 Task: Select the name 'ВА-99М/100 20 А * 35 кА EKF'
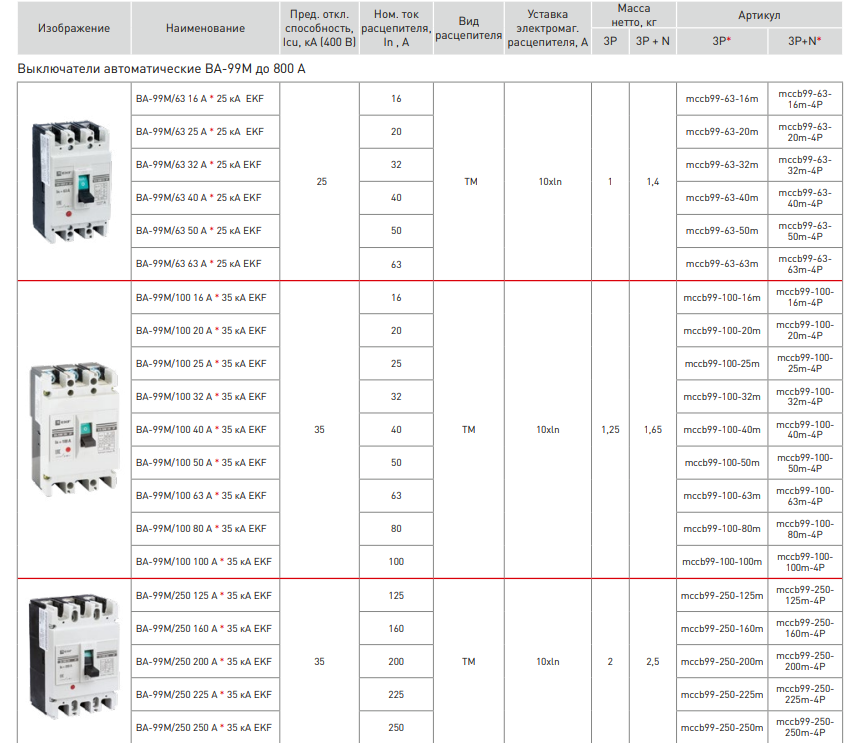[201, 330]
